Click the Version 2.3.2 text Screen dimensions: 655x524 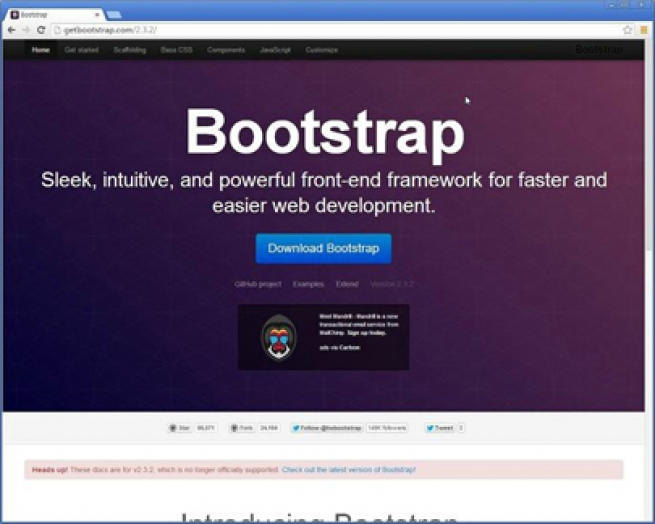tap(392, 284)
